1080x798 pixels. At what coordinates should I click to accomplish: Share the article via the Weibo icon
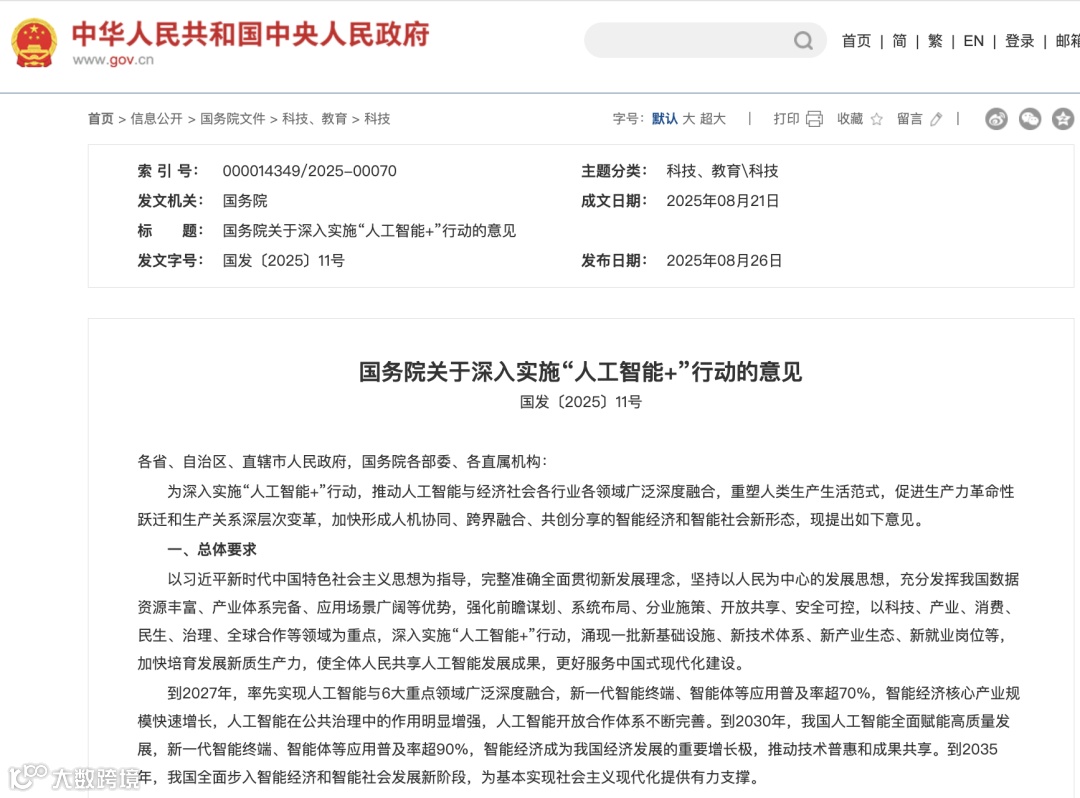click(x=996, y=118)
